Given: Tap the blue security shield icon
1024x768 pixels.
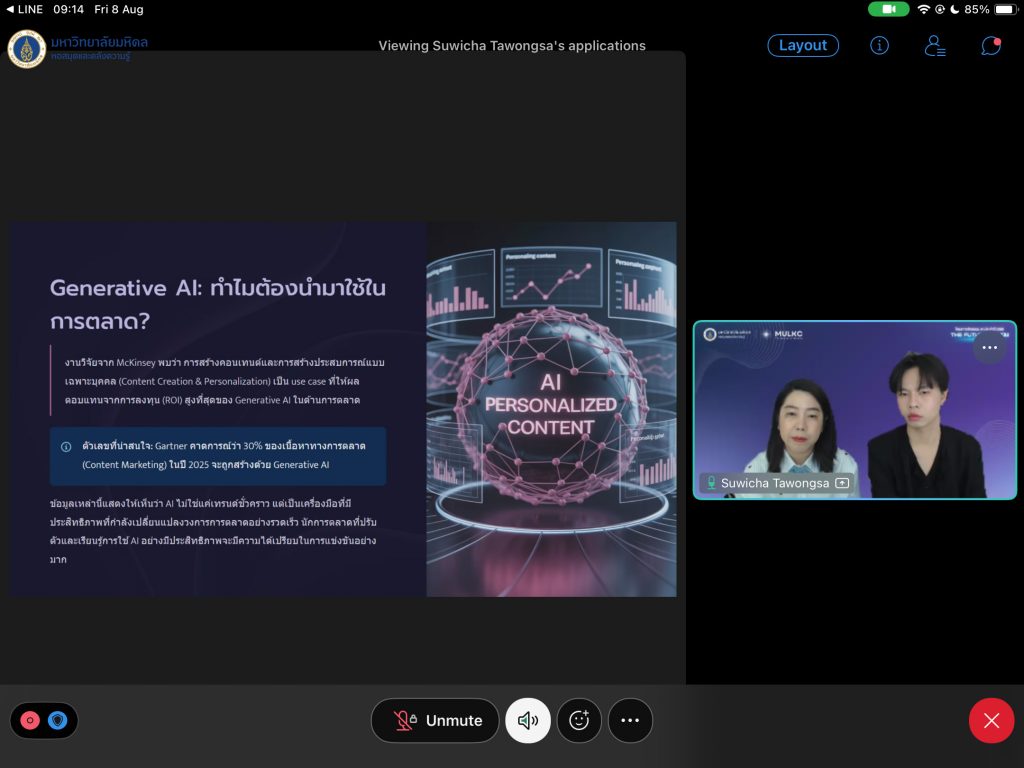Looking at the screenshot, I should tap(58, 720).
